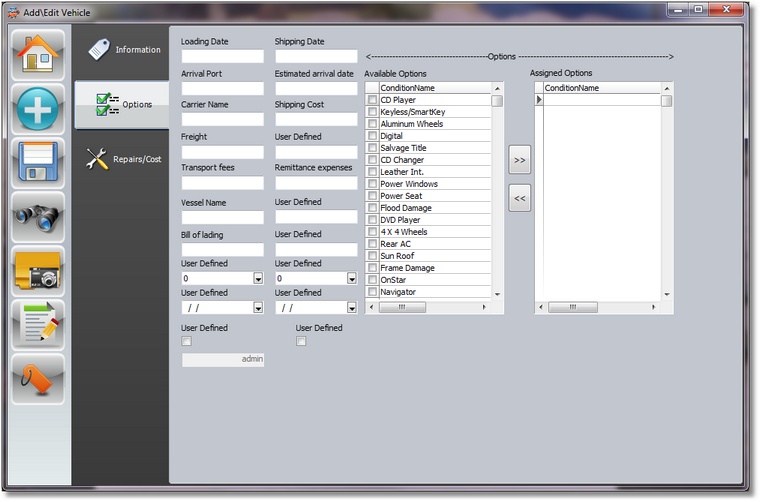Open the camera photos folder icon

[39, 271]
